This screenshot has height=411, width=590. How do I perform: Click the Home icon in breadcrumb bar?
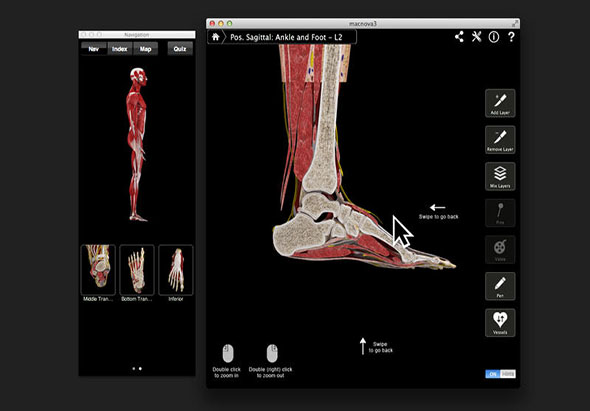[x=215, y=37]
